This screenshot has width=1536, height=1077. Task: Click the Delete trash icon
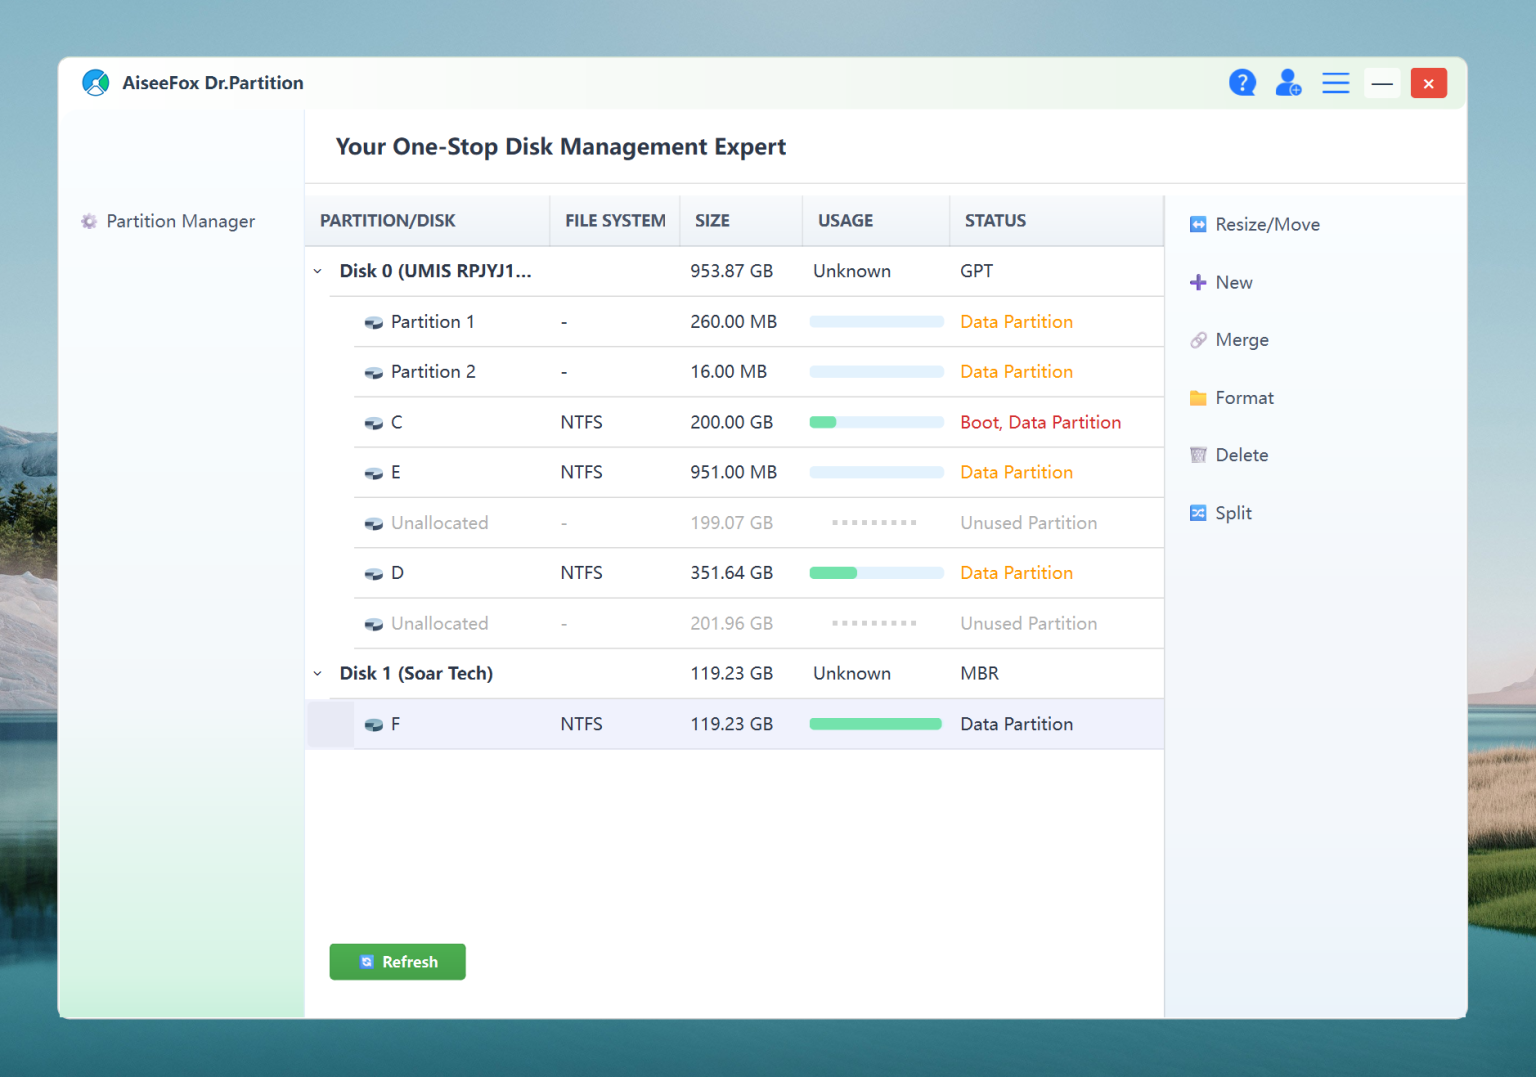tap(1198, 455)
